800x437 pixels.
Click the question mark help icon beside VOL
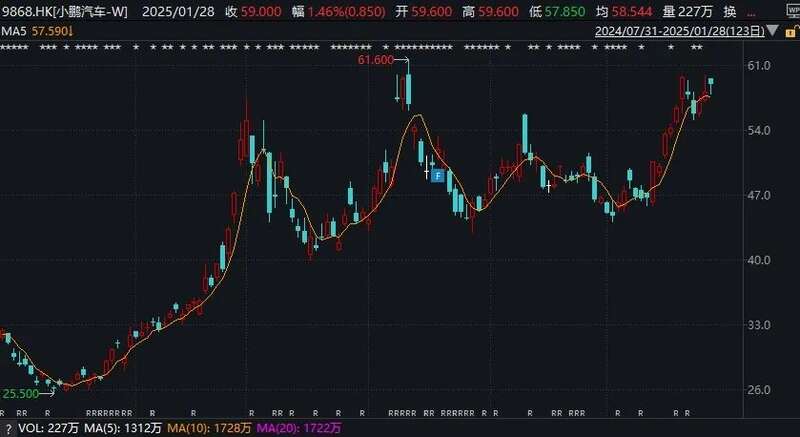pyautogui.click(x=7, y=429)
